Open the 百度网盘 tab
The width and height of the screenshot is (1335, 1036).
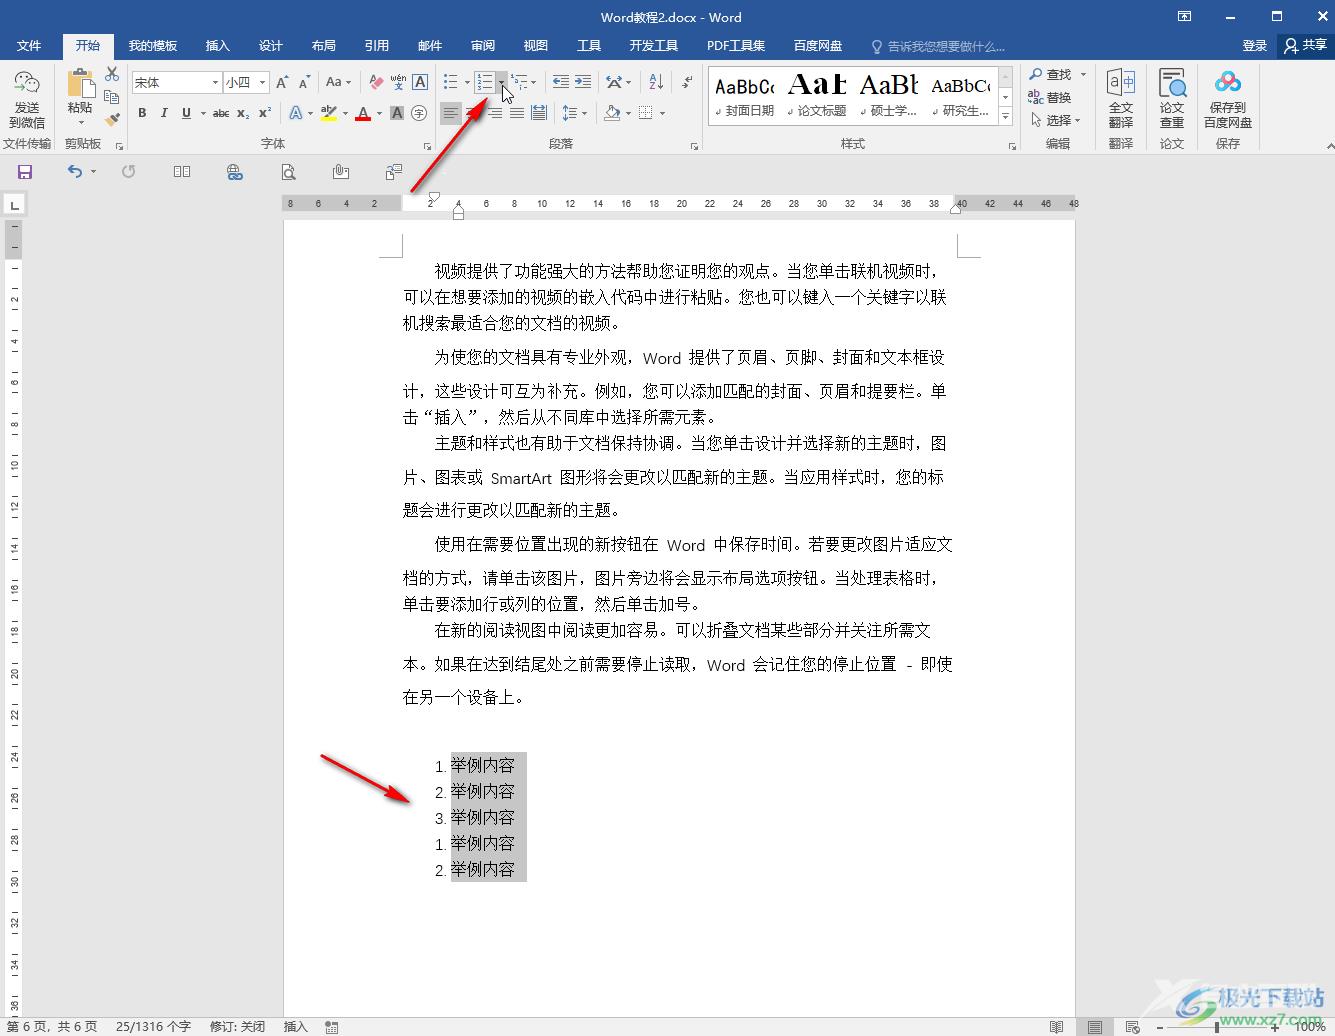(x=818, y=46)
